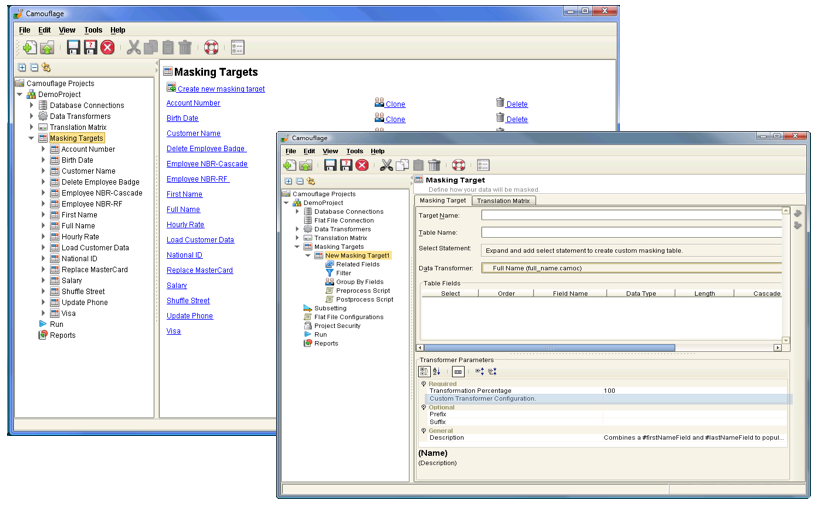
Task: Click the Target Name input field
Action: pos(631,215)
